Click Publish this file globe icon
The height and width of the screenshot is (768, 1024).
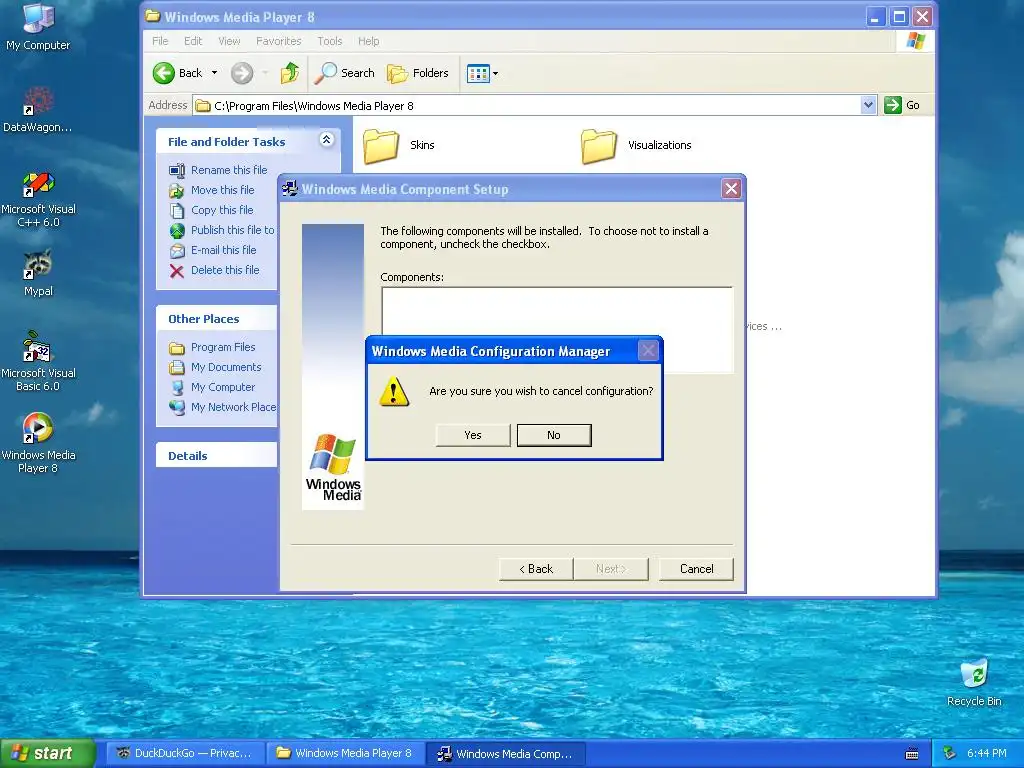tap(177, 231)
